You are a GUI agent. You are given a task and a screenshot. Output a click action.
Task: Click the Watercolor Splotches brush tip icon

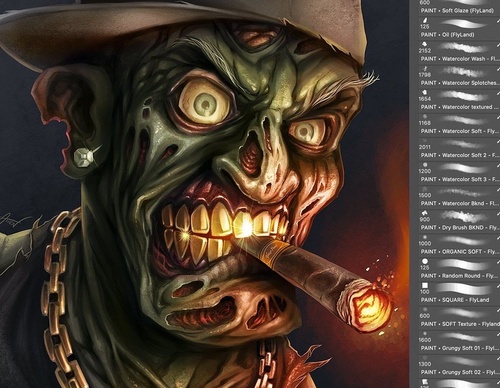pyautogui.click(x=425, y=68)
